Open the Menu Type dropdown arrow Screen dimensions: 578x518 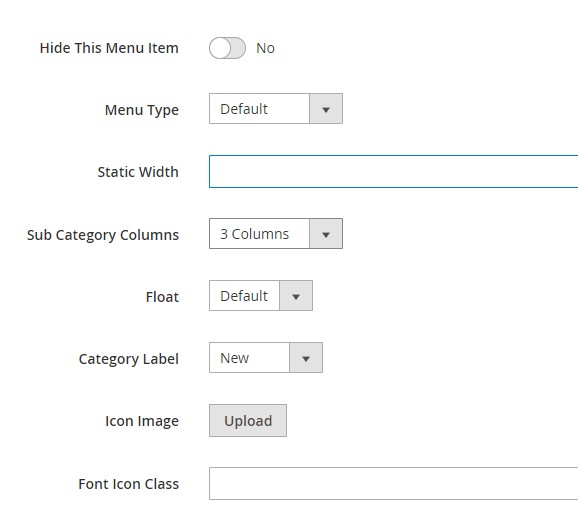click(326, 109)
